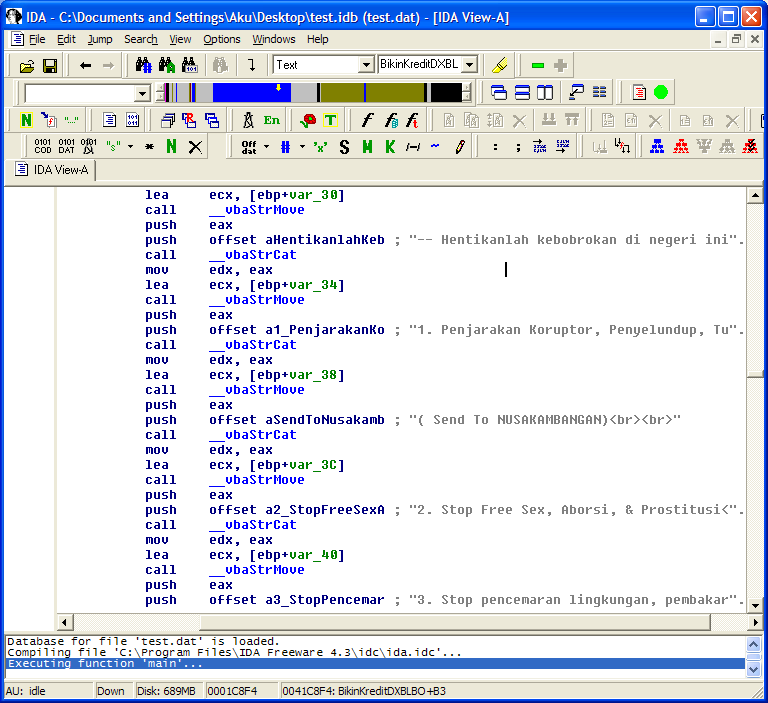
Task: Click the yellow highlighter icon
Action: coord(500,65)
